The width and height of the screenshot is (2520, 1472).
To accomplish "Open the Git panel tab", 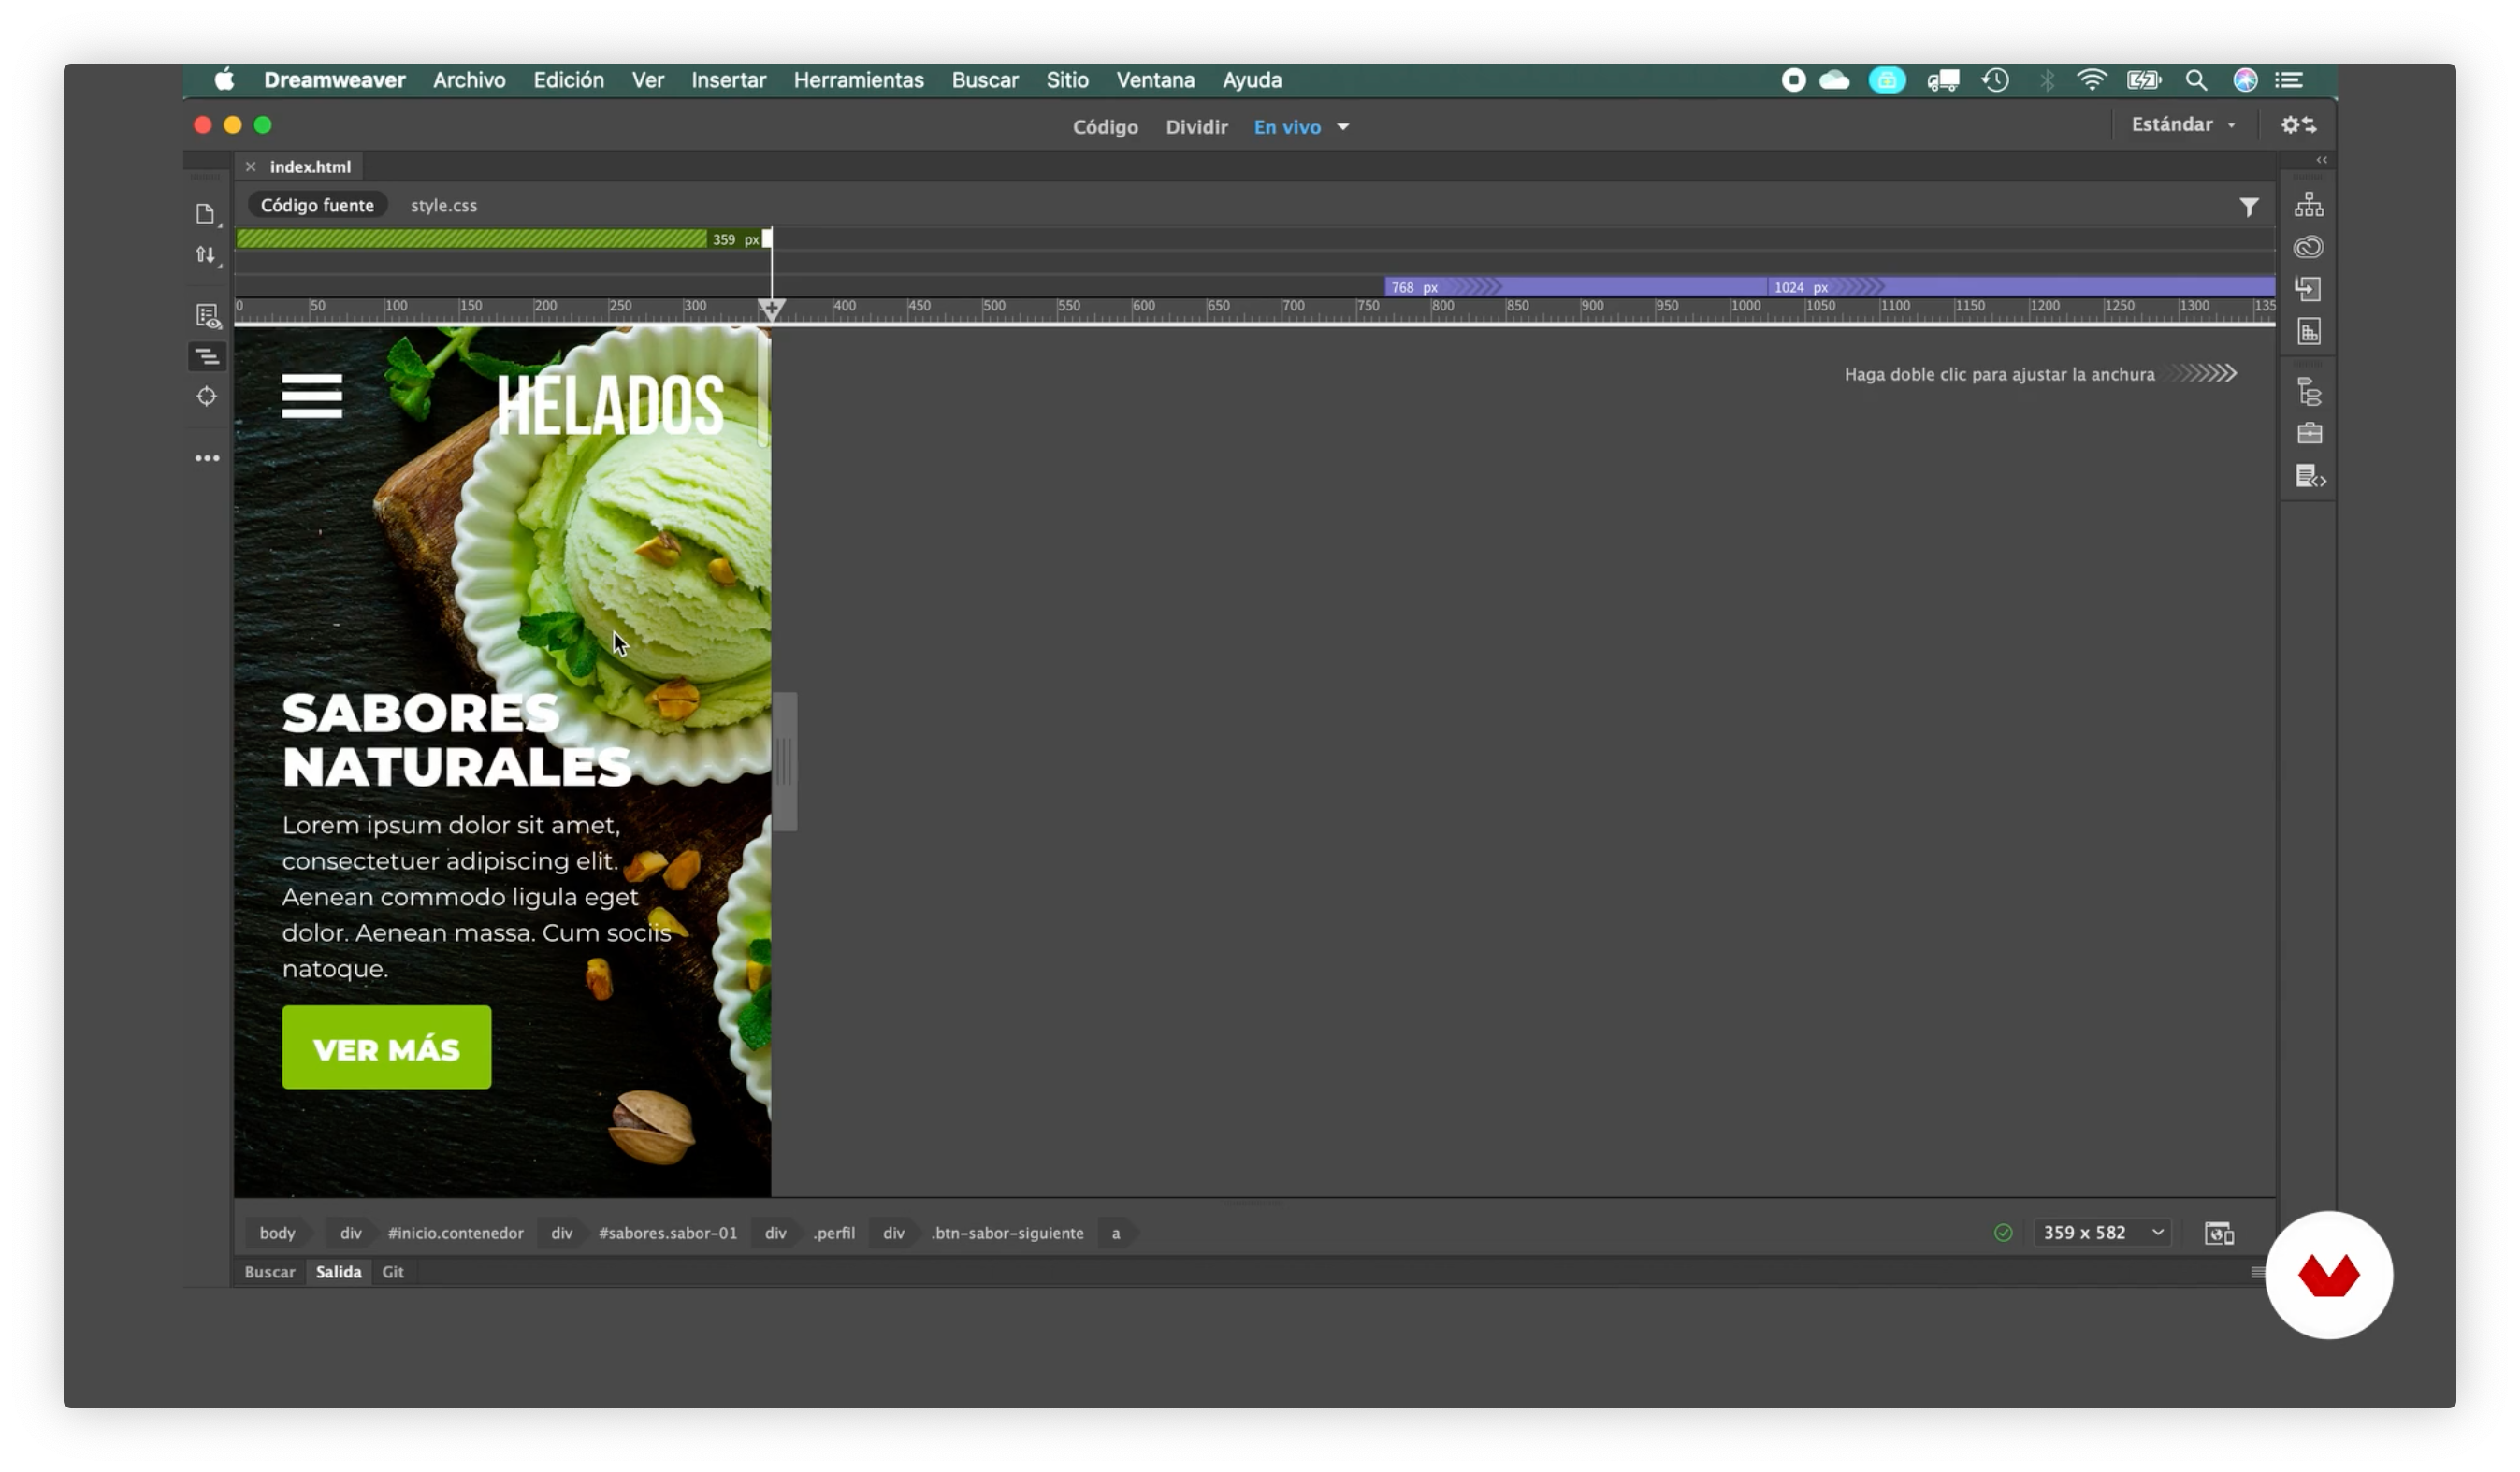I will point(393,1272).
